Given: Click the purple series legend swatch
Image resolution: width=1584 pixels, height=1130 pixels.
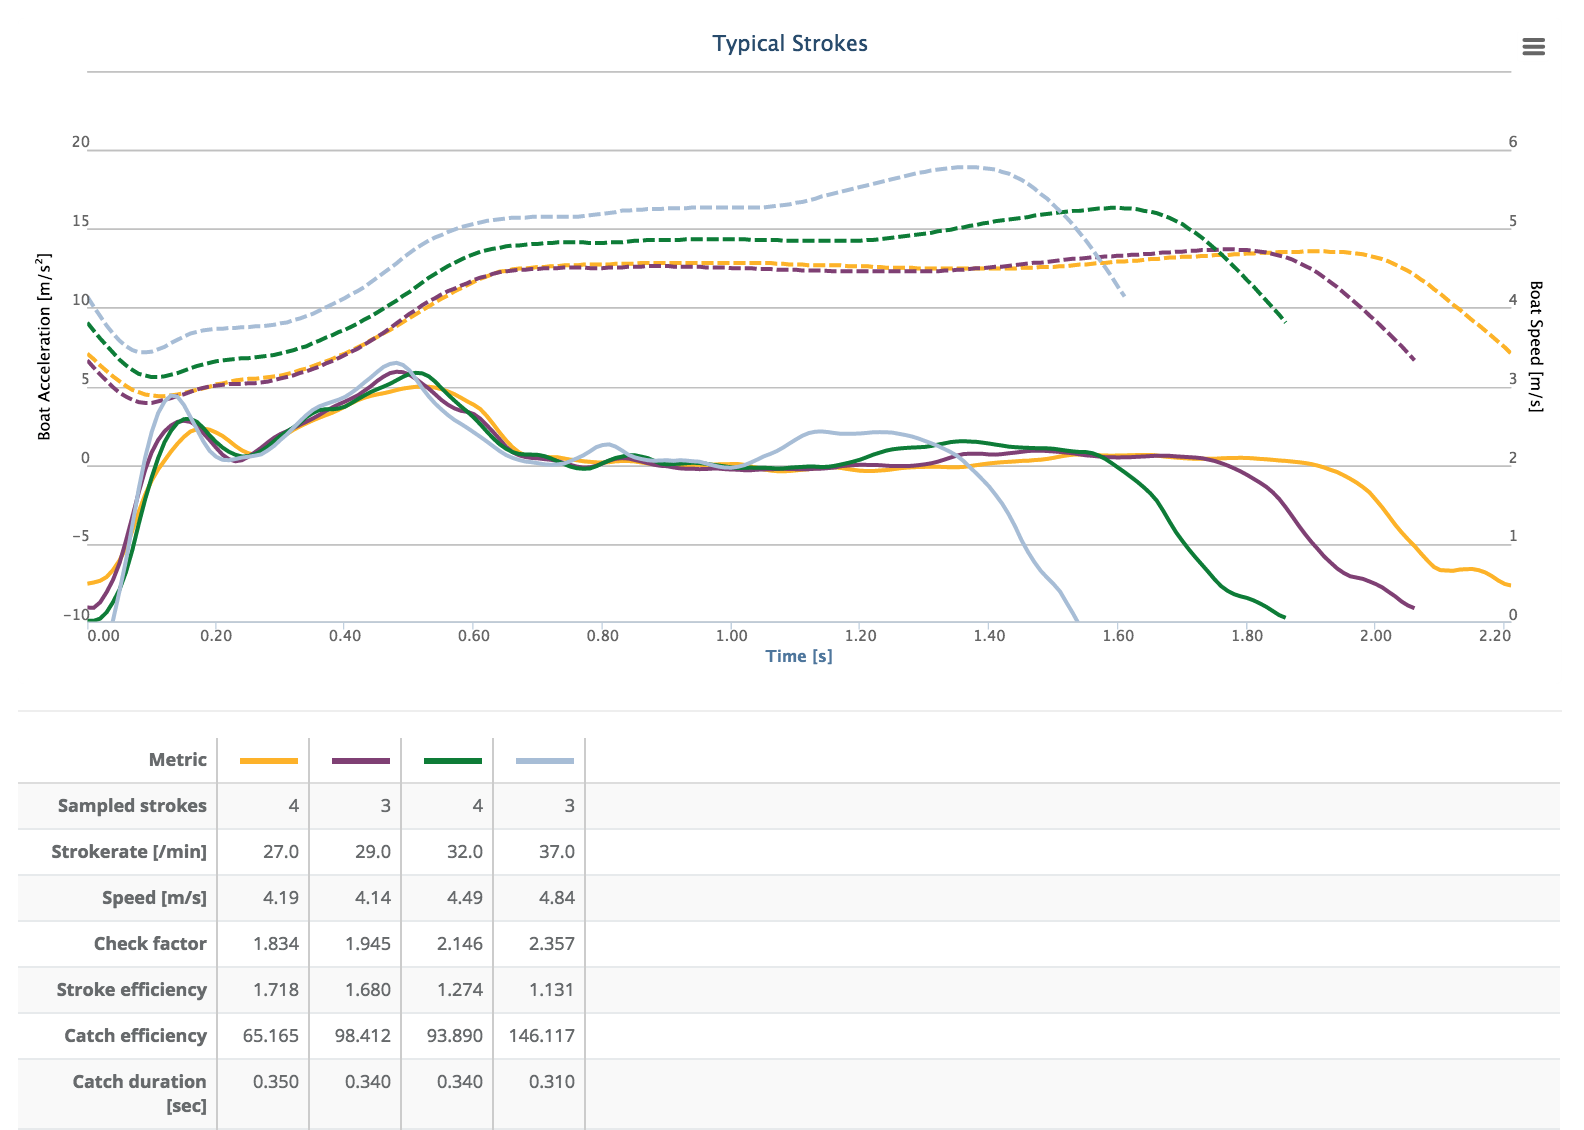Looking at the screenshot, I should point(361,761).
